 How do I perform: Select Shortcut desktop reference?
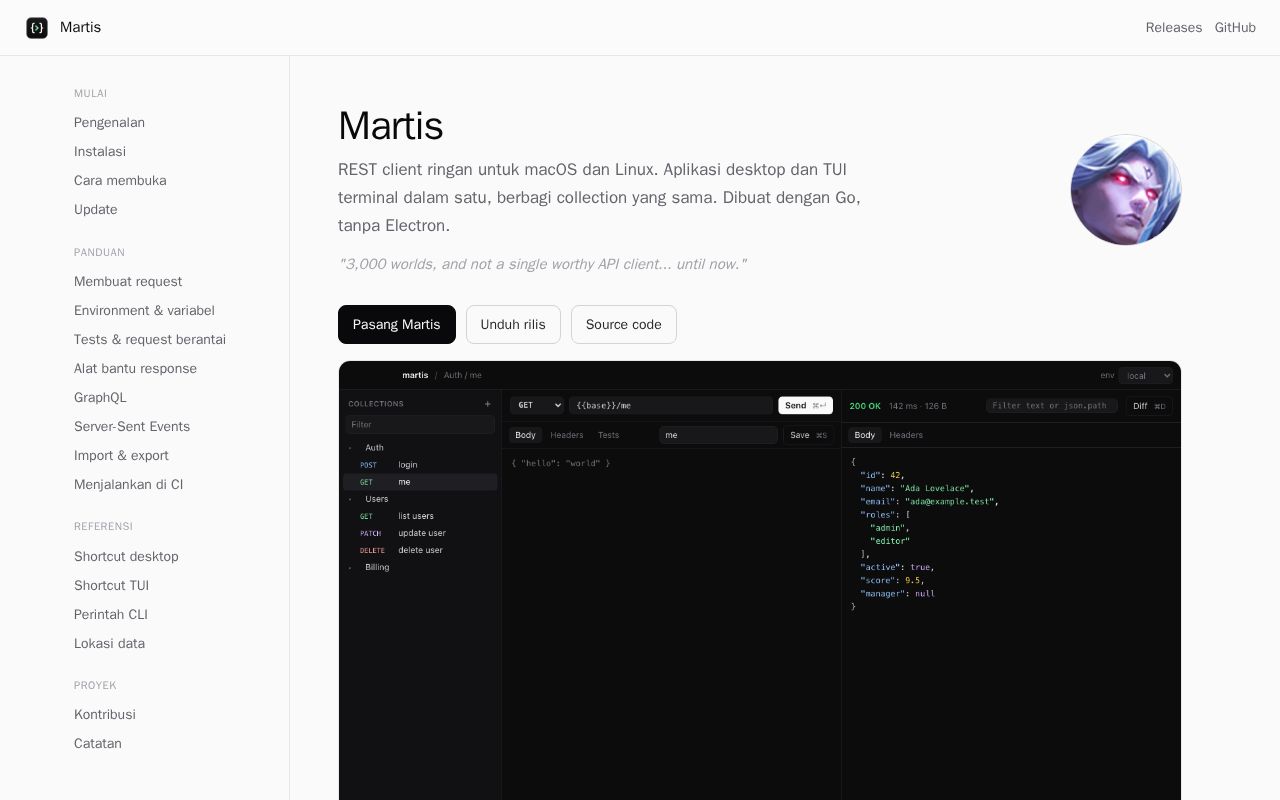126,557
